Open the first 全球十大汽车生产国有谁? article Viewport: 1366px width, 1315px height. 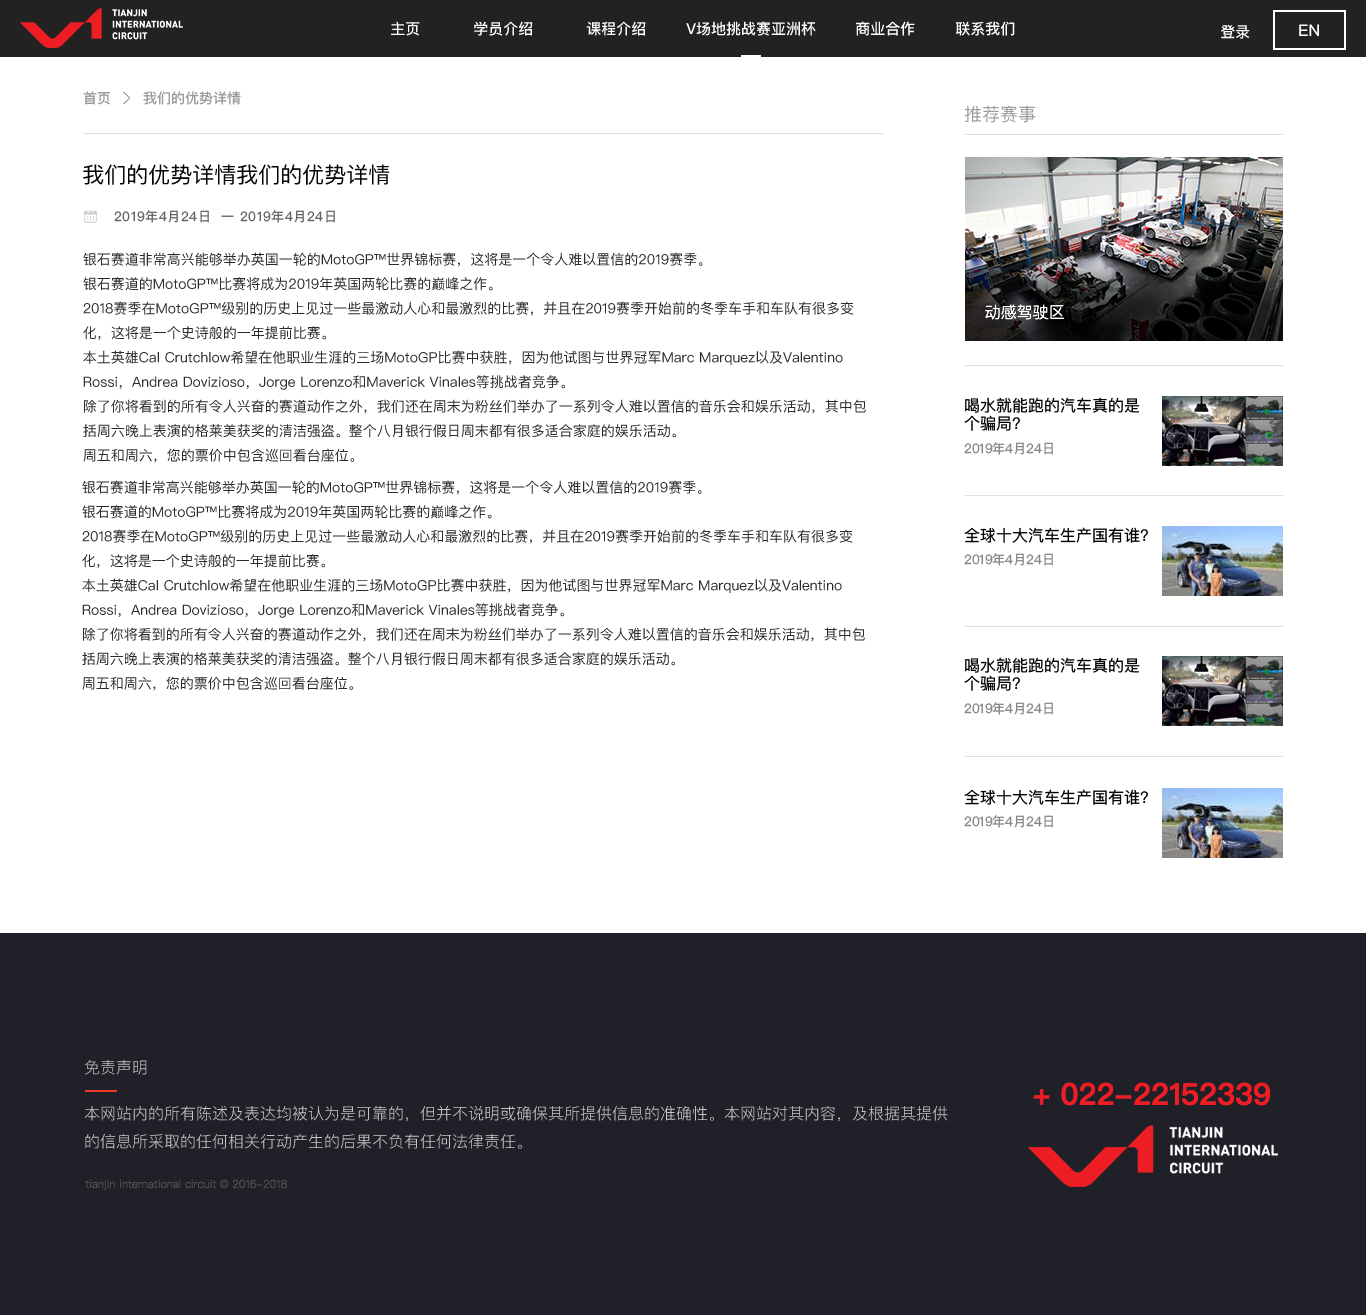coord(1056,536)
